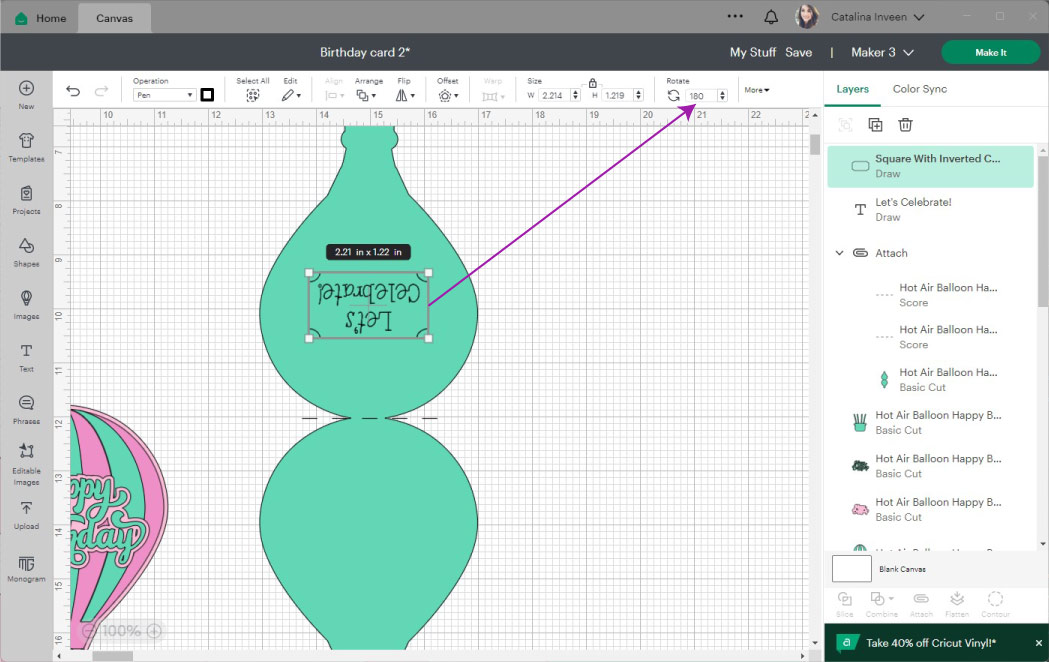Duplicate the selected layer

click(x=875, y=125)
